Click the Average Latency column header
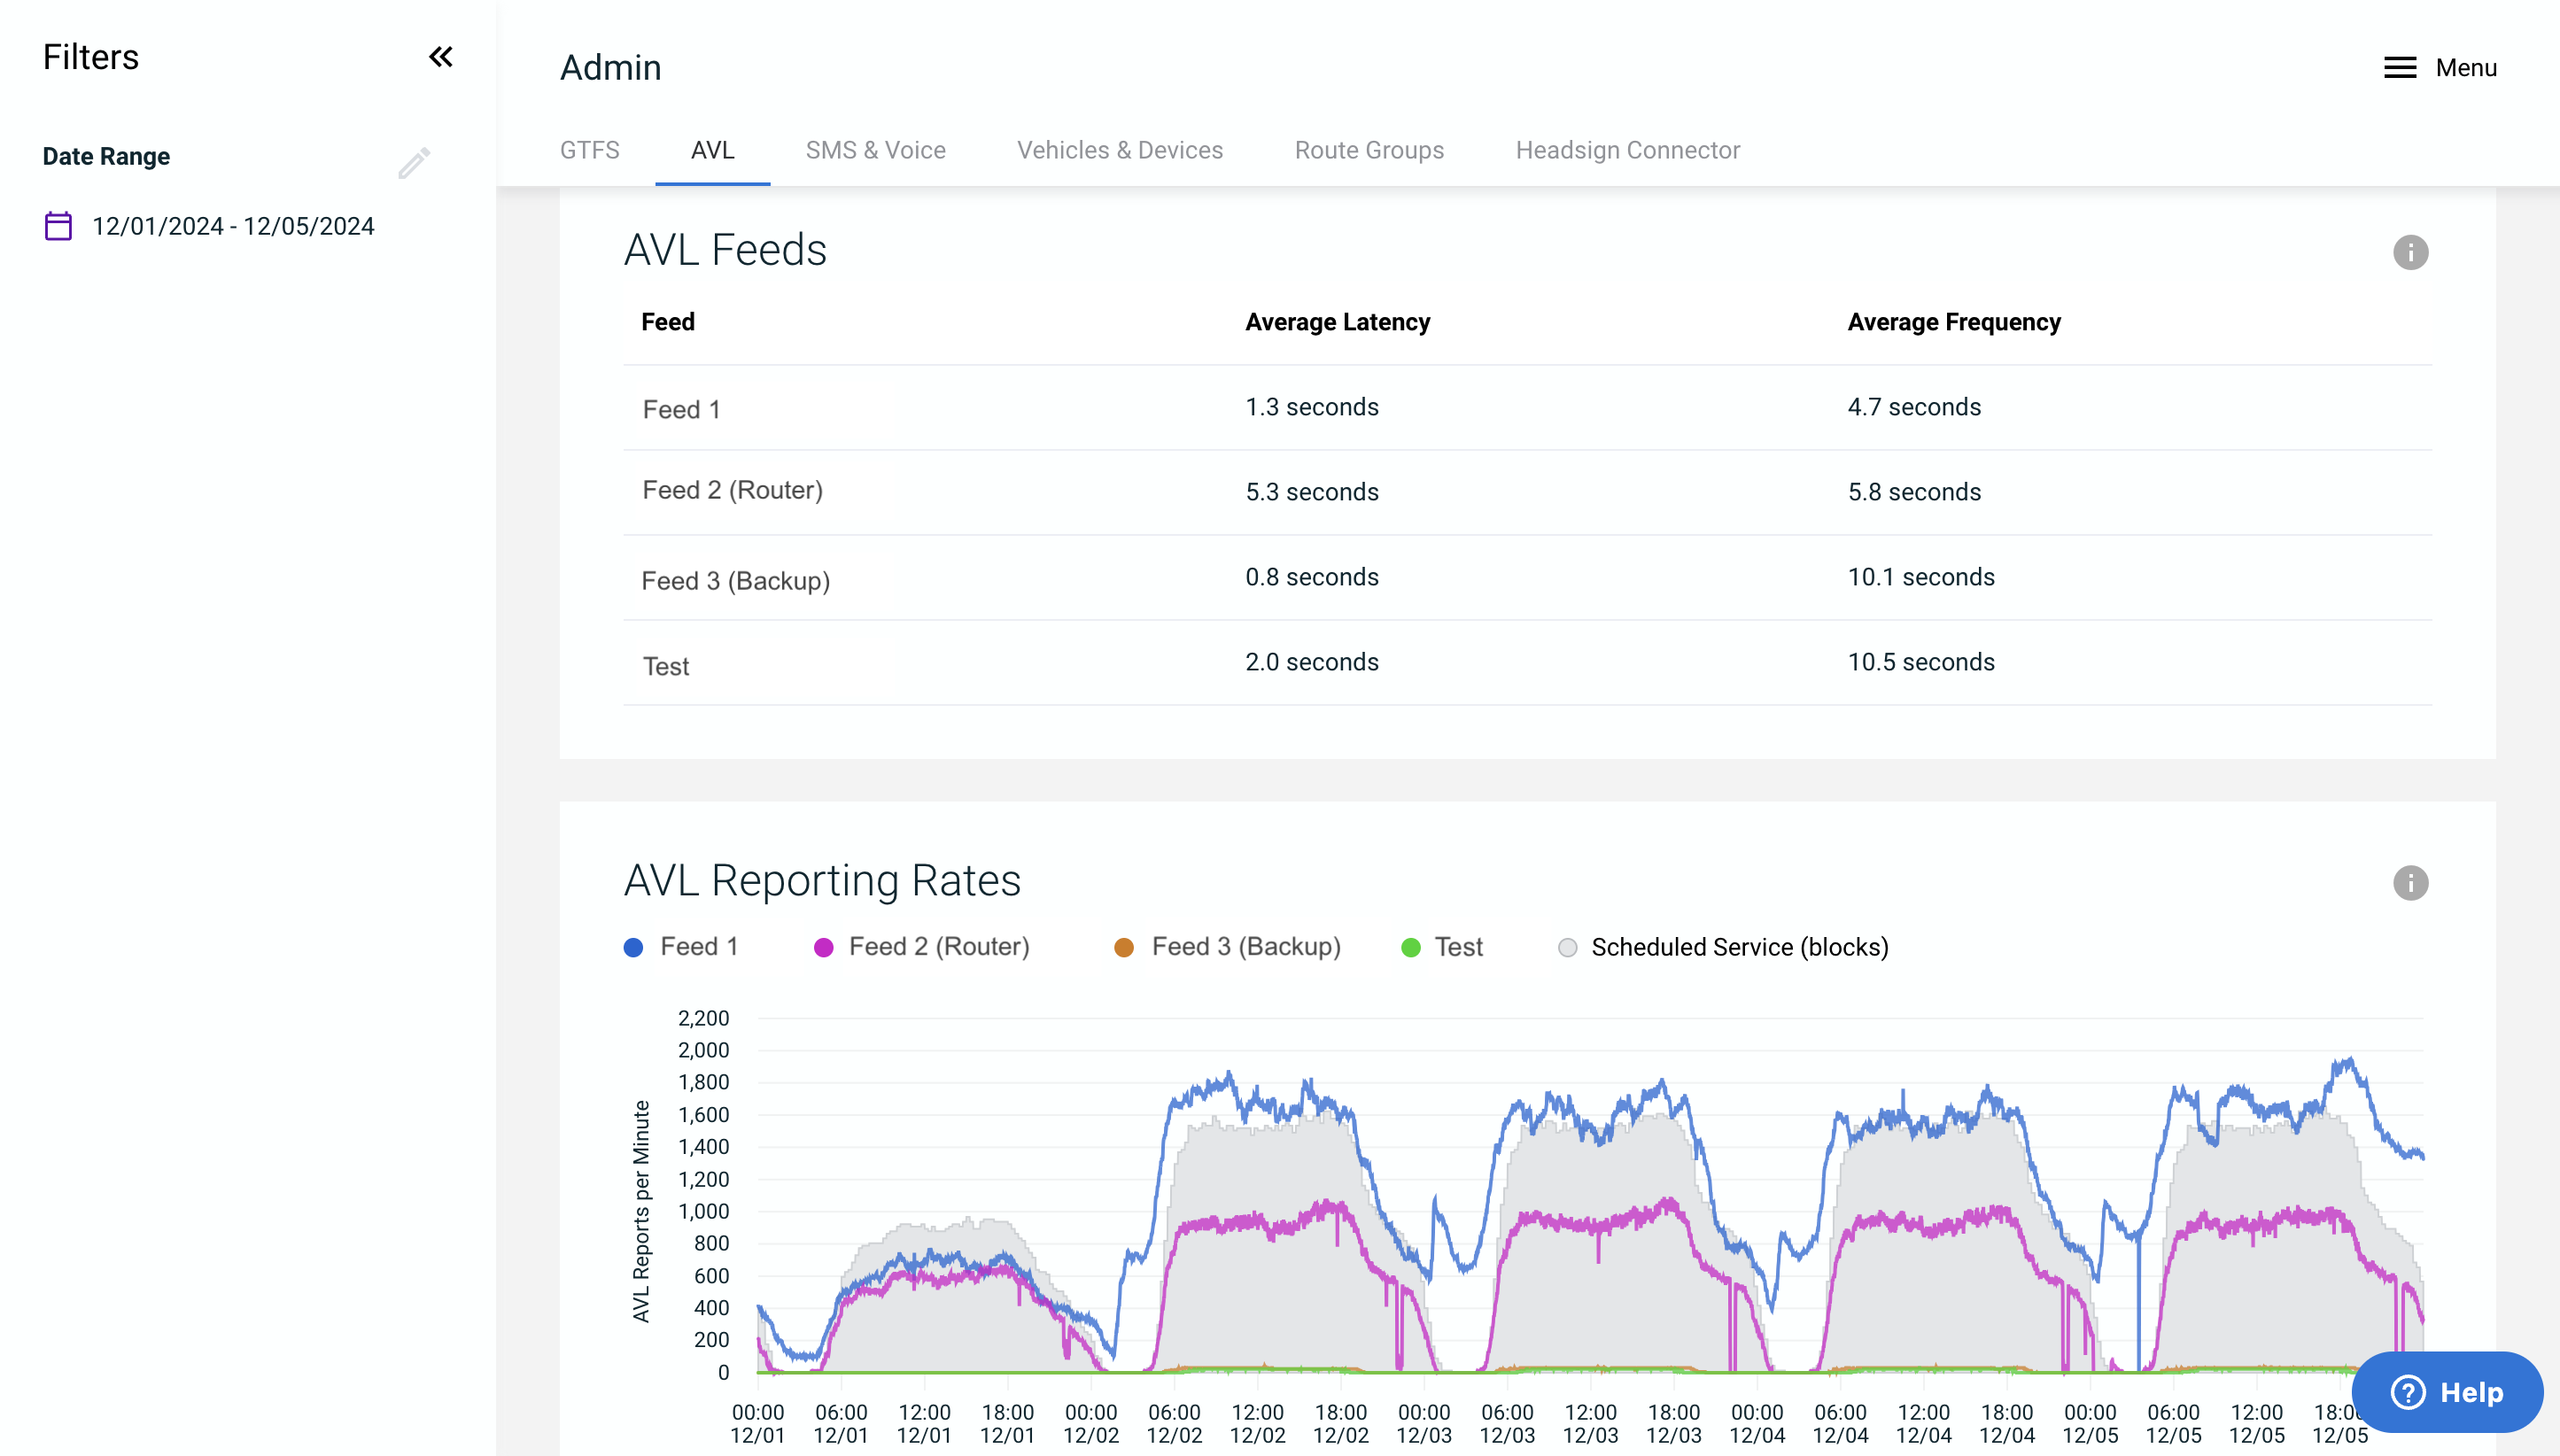2560x1456 pixels. point(1337,322)
